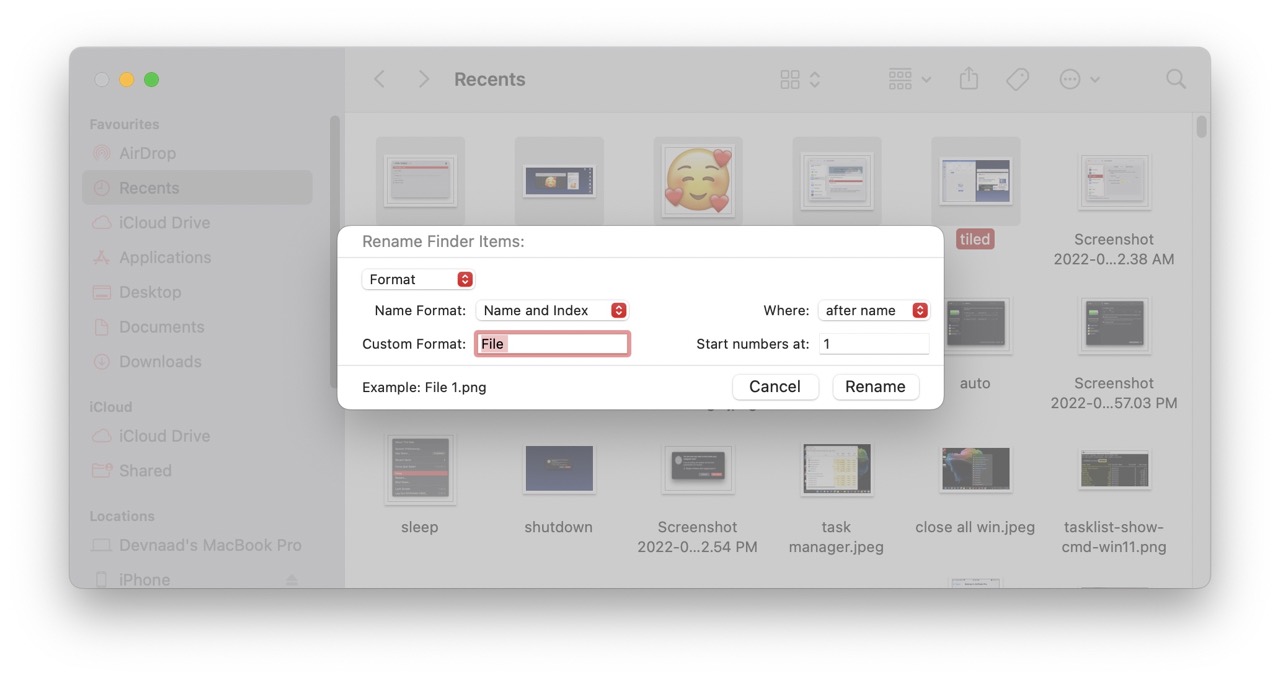Eject iPhone from sidebar
The width and height of the screenshot is (1280, 680).
coord(291,580)
